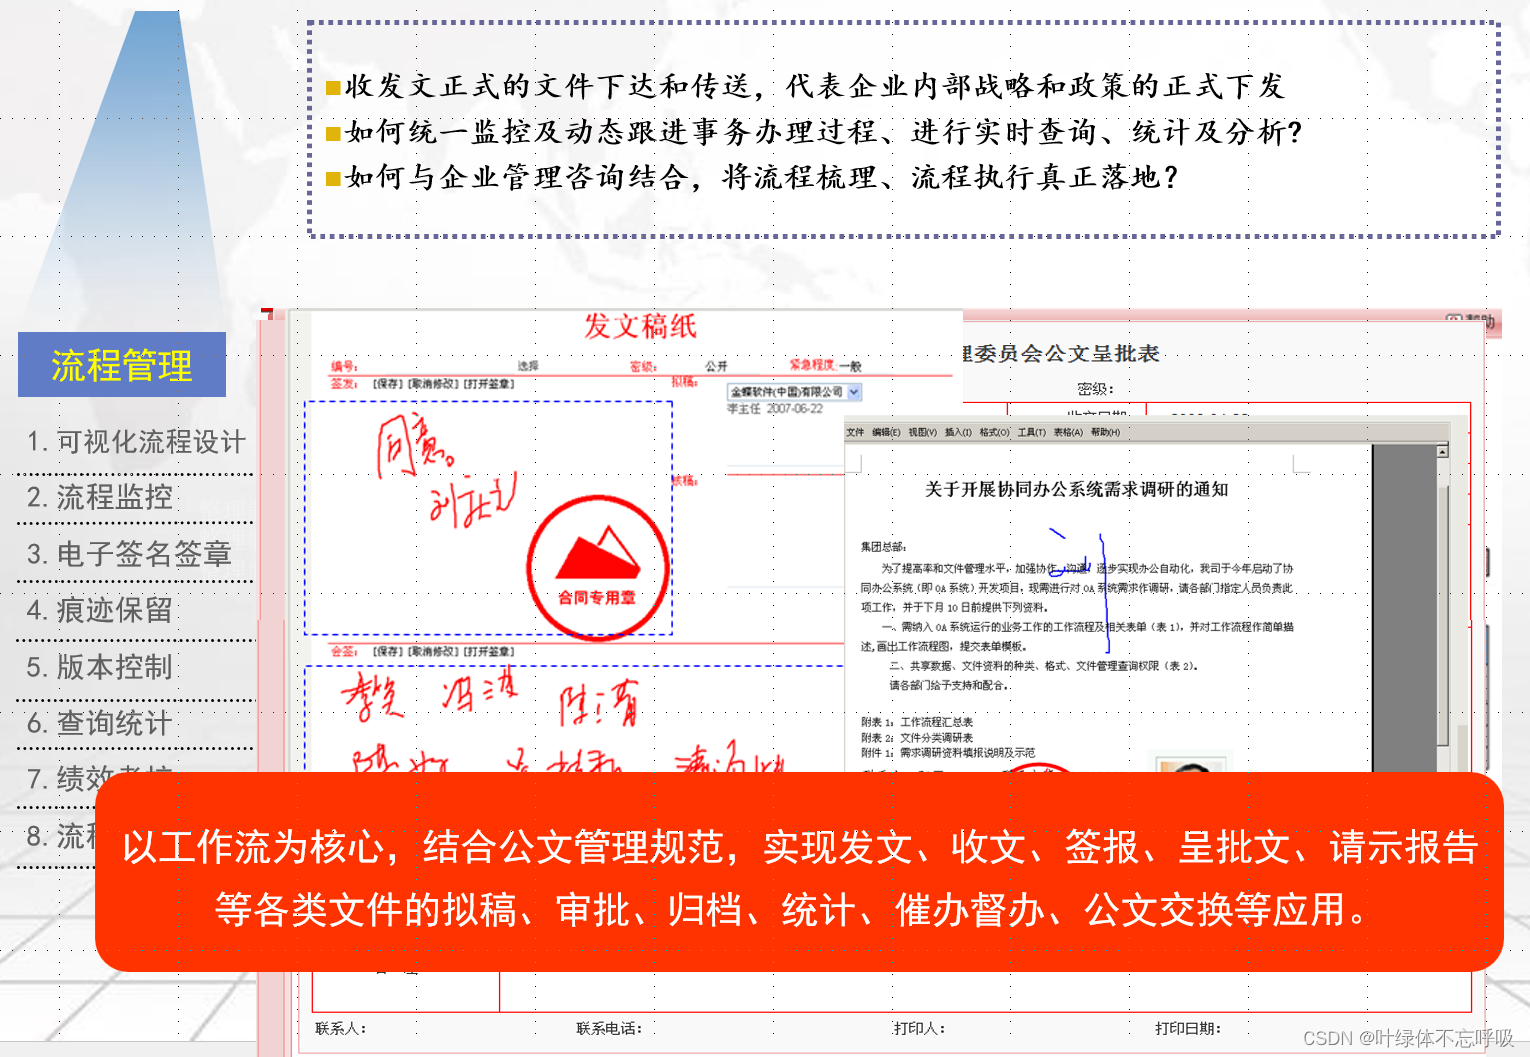Open the 格式(O) menu
1530x1057 pixels.
pos(995,432)
